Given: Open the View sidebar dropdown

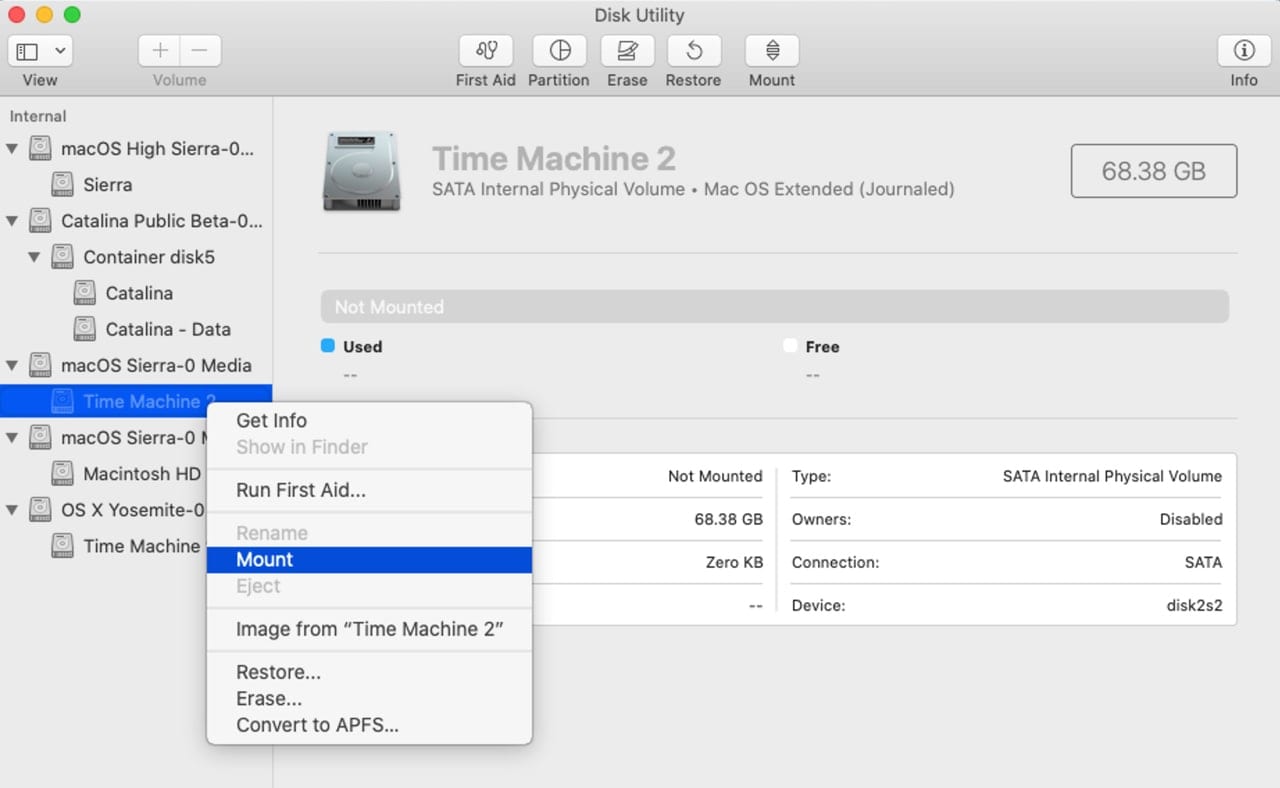Looking at the screenshot, I should (40, 51).
